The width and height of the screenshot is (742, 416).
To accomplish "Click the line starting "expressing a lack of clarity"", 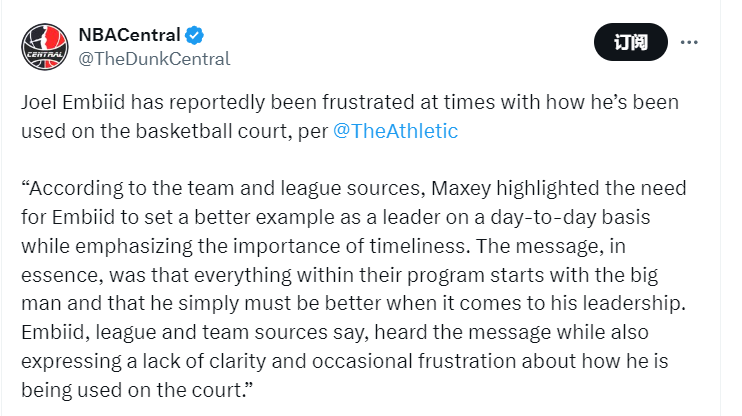I will coord(344,361).
